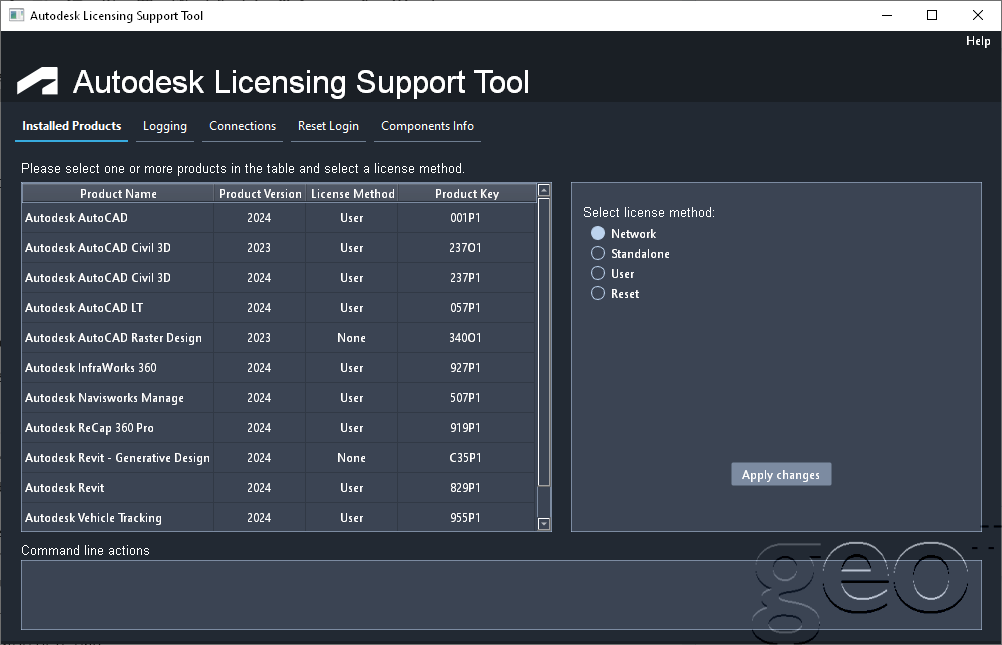This screenshot has width=1002, height=645.
Task: Click product key 955P1 cell
Action: pyautogui.click(x=465, y=518)
